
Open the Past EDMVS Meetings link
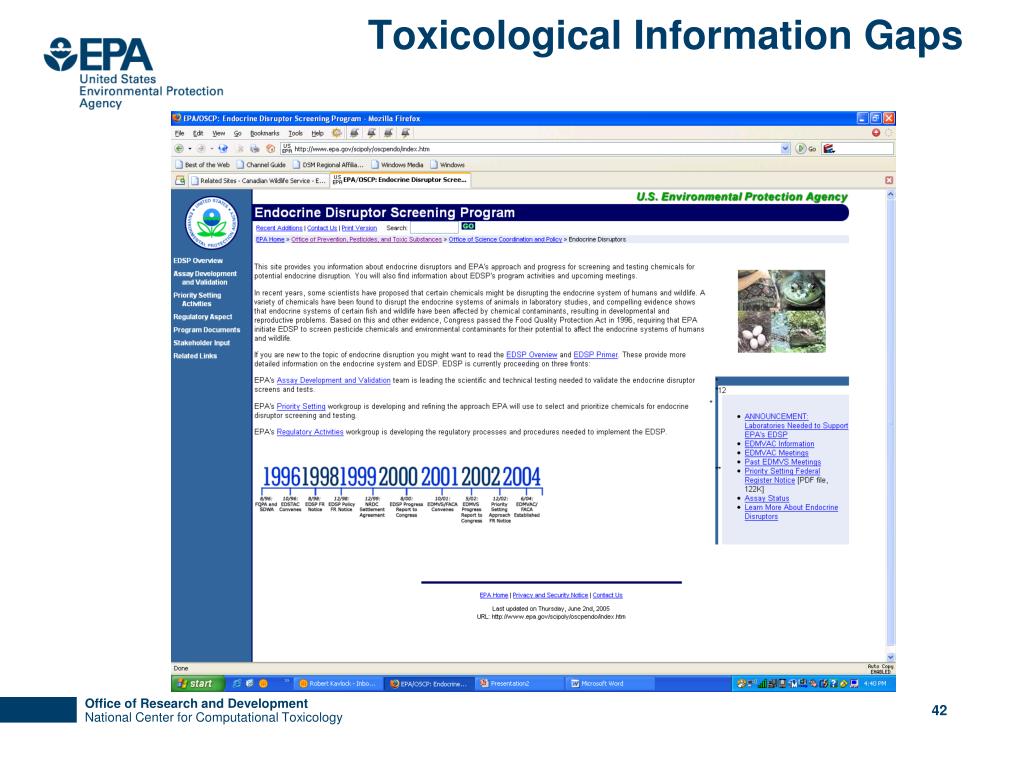pyautogui.click(x=782, y=462)
